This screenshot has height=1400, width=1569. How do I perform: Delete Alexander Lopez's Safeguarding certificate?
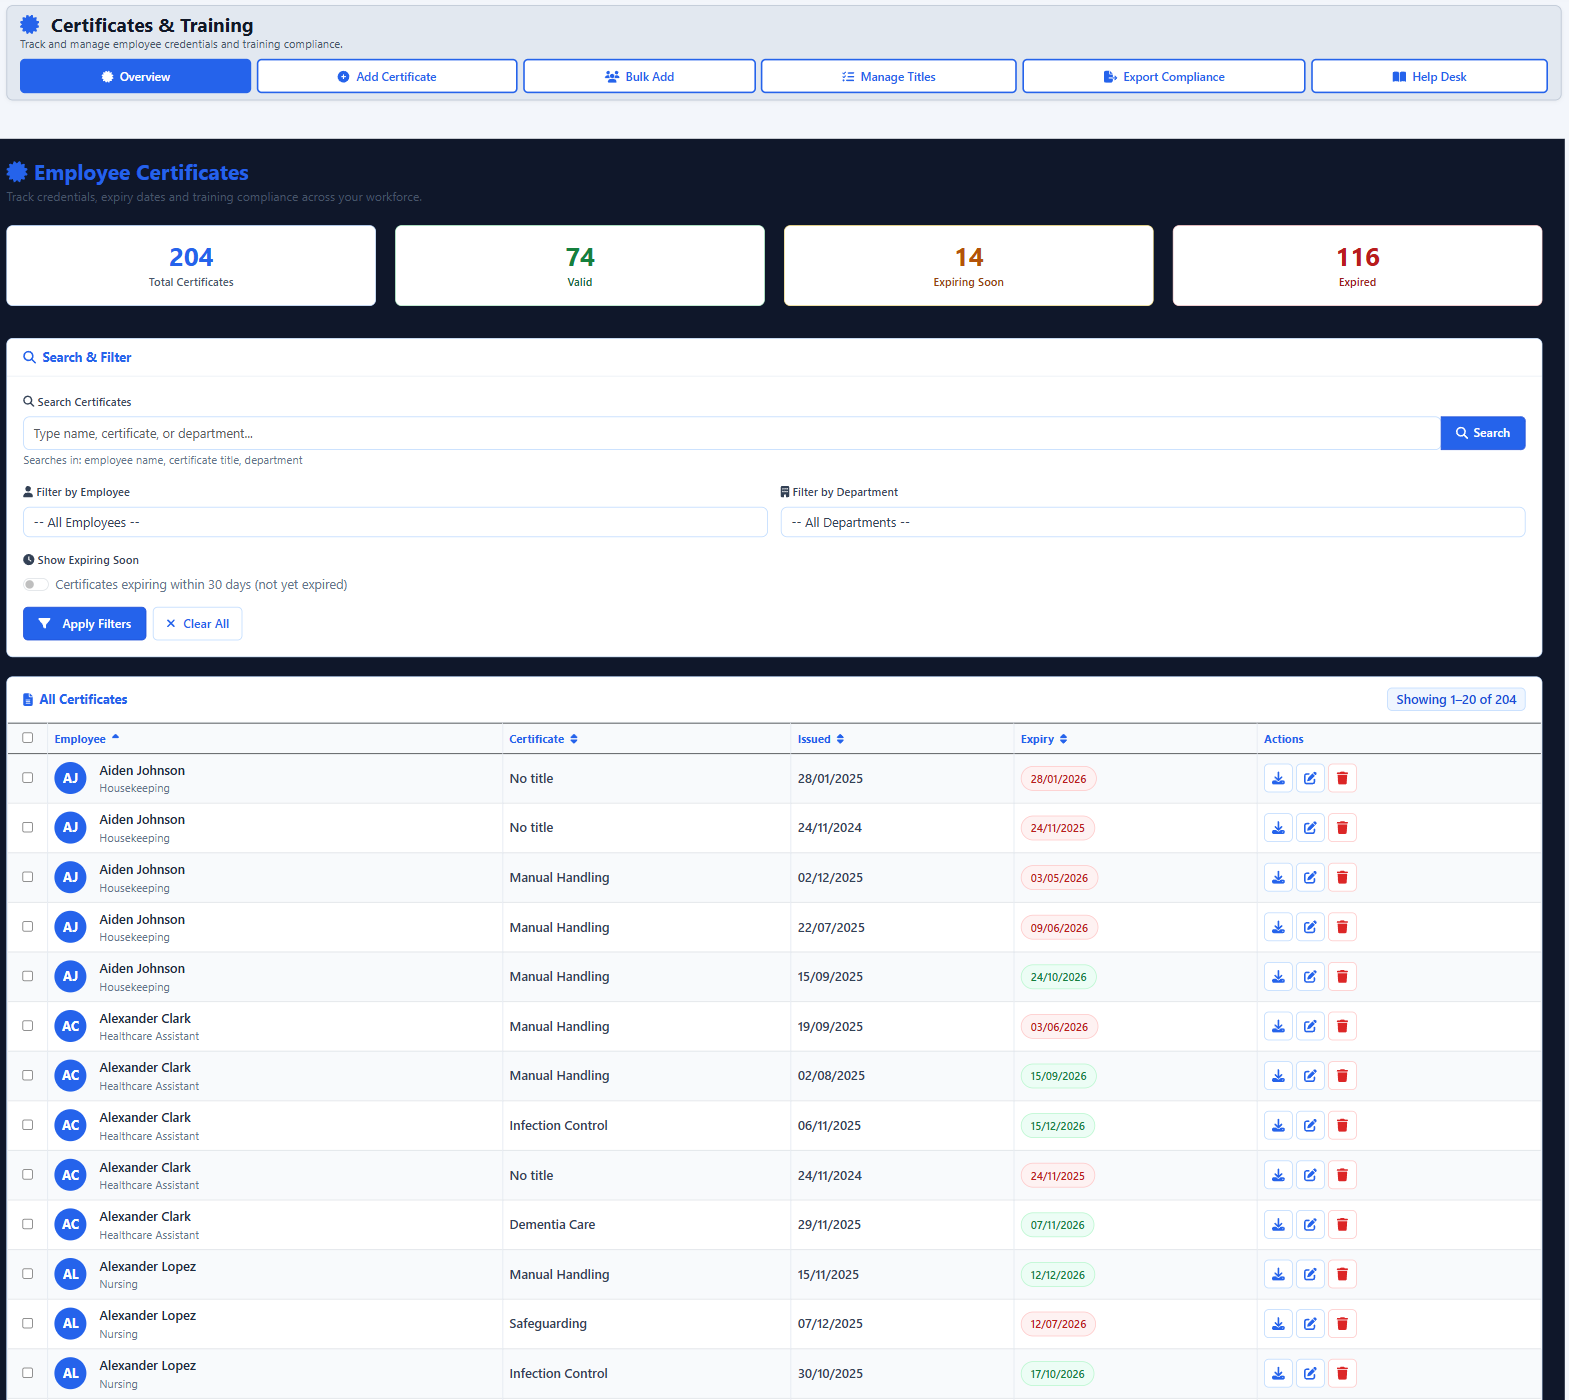click(1342, 1323)
